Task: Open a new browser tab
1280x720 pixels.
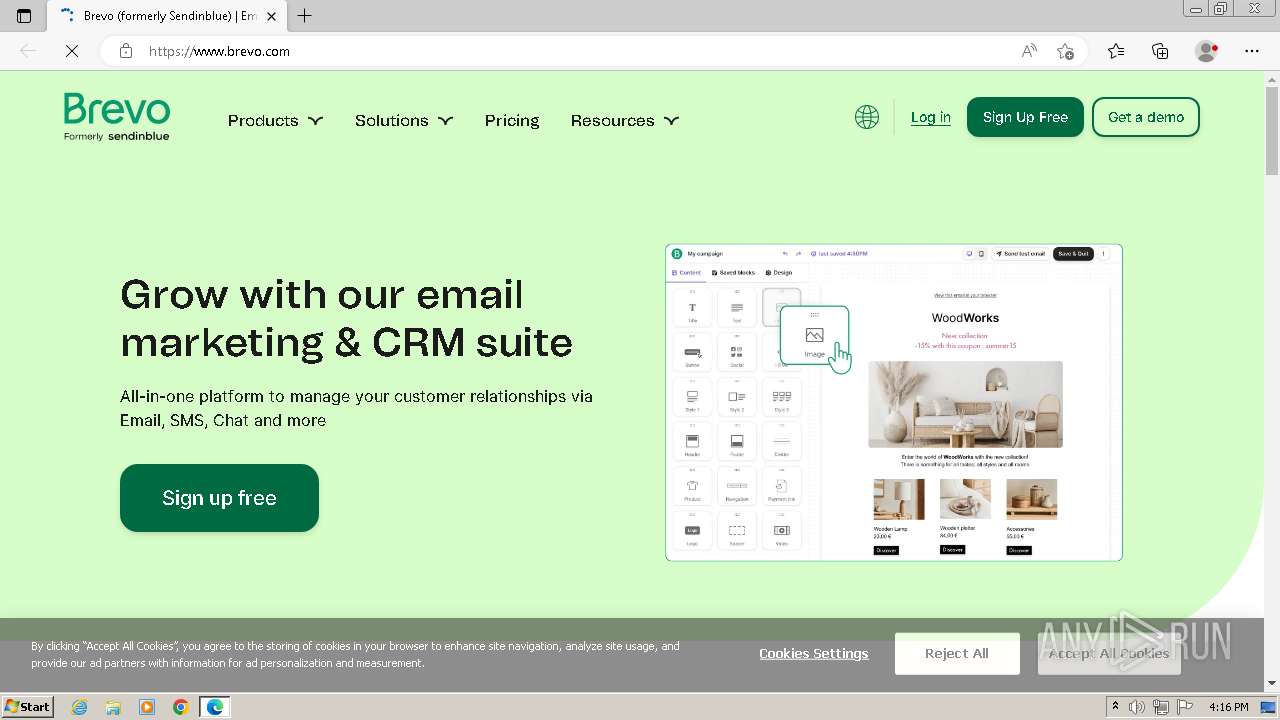Action: [305, 16]
